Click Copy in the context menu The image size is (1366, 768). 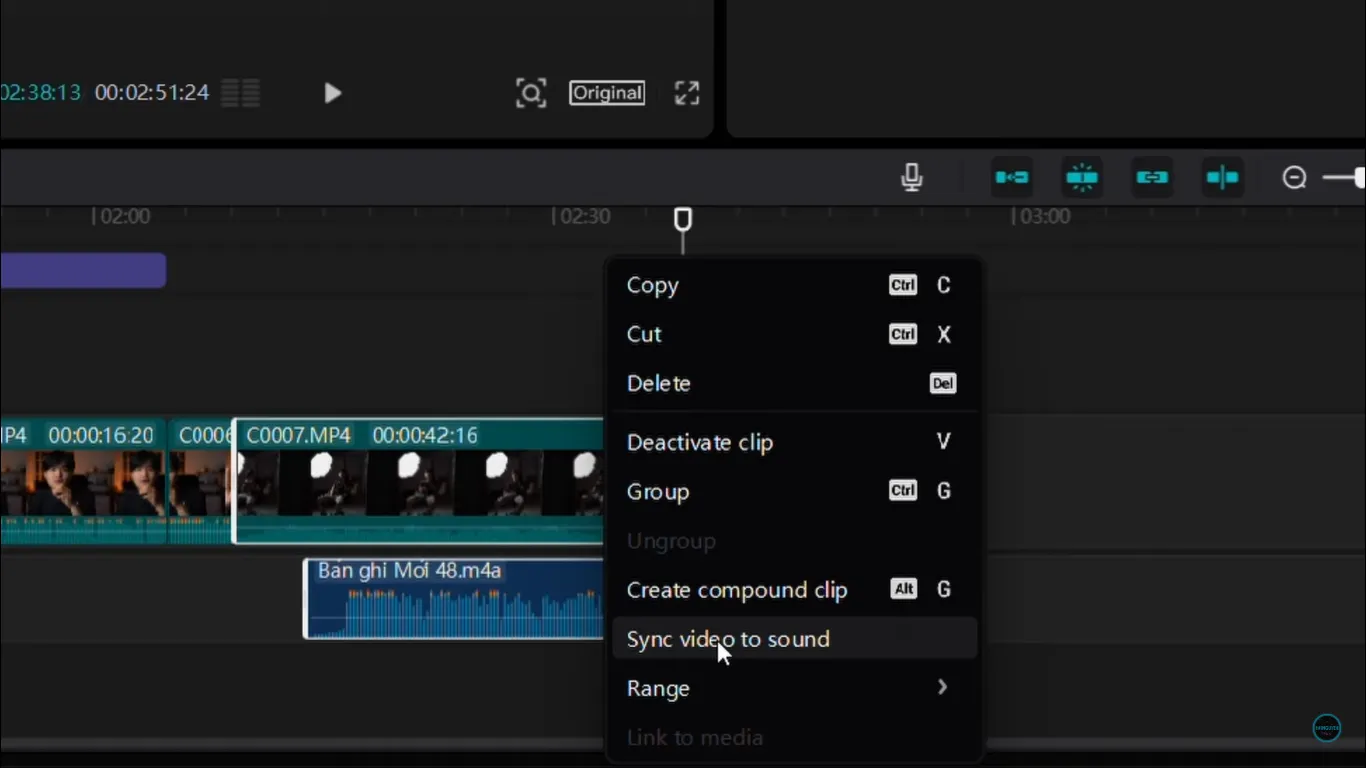pyautogui.click(x=653, y=286)
